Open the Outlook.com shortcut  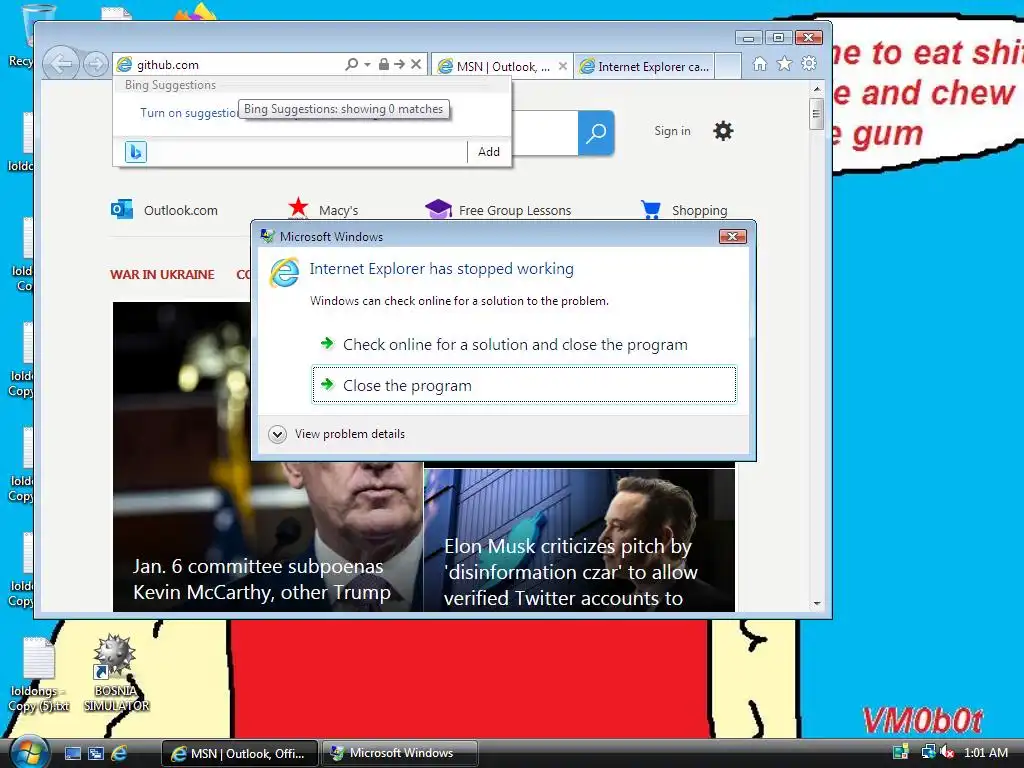(x=164, y=210)
